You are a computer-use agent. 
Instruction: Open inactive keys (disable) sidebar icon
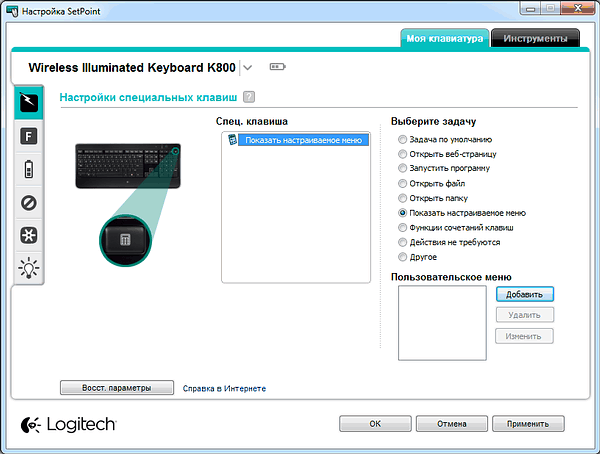[29, 203]
